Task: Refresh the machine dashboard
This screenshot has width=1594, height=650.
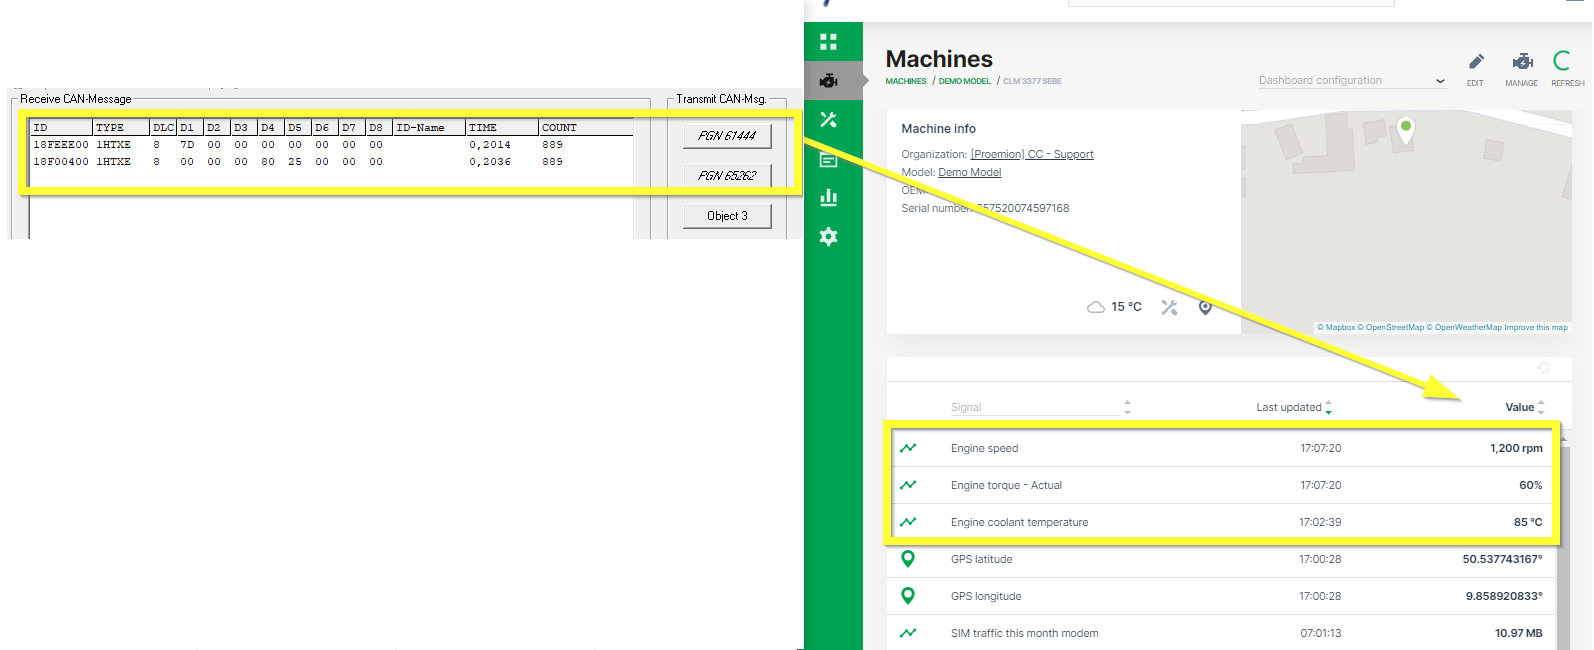Action: tap(1563, 62)
